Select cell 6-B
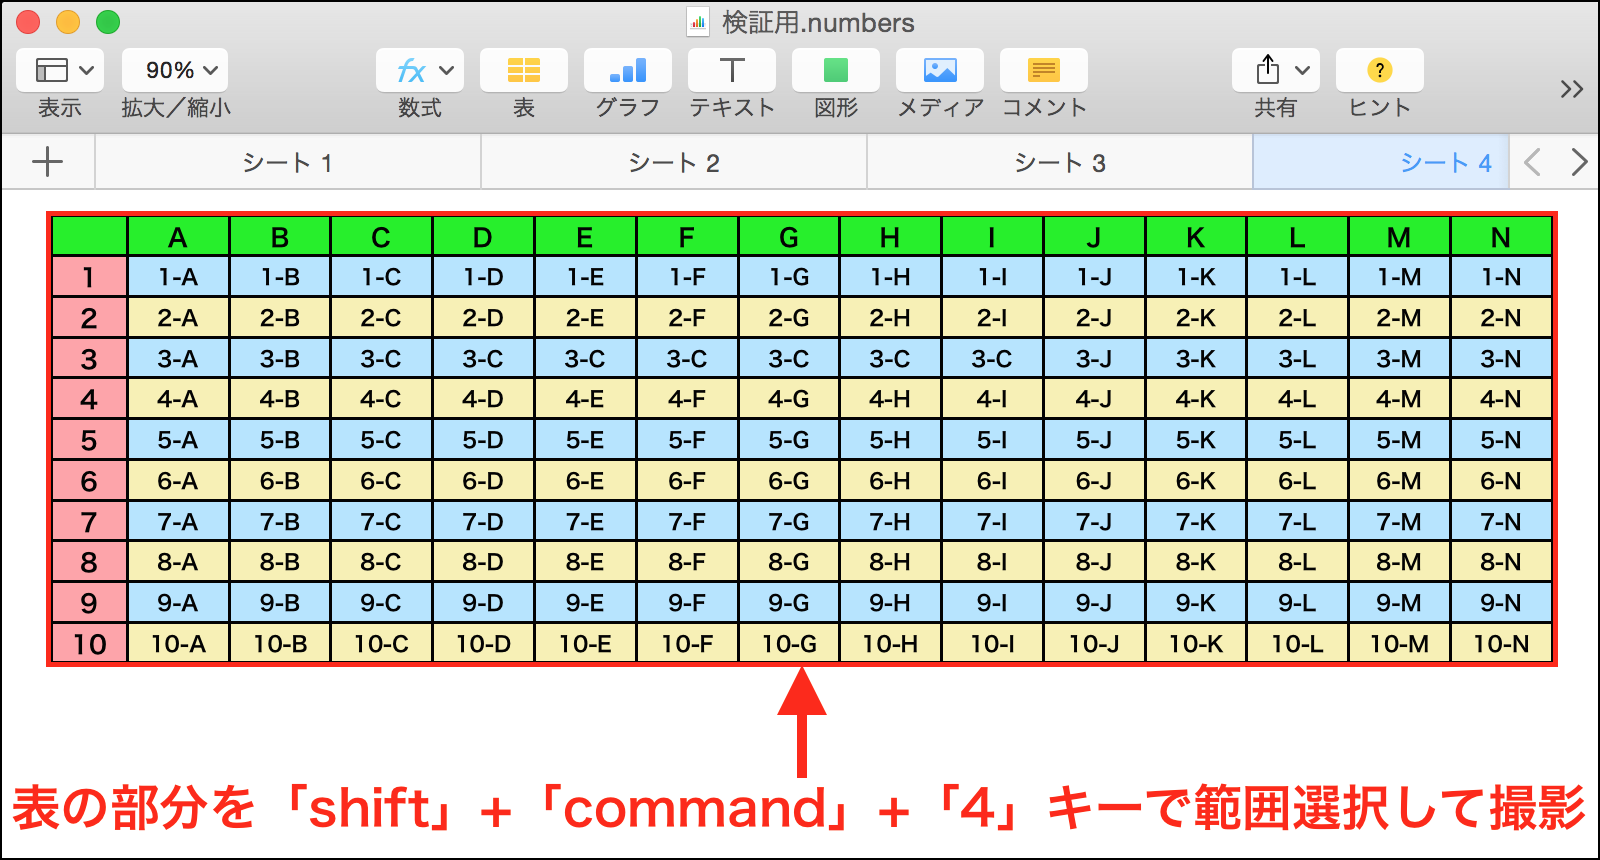Screen dimensions: 1600x860 coord(280,481)
